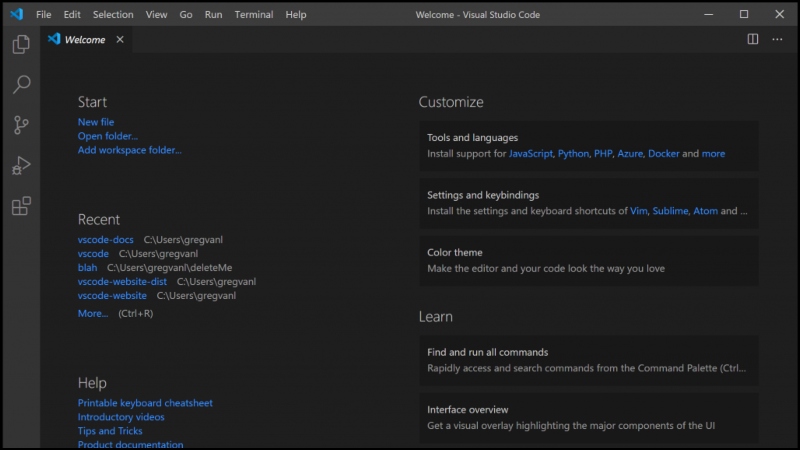800x450 pixels.
Task: Maximize the VS Code window
Action: (744, 14)
